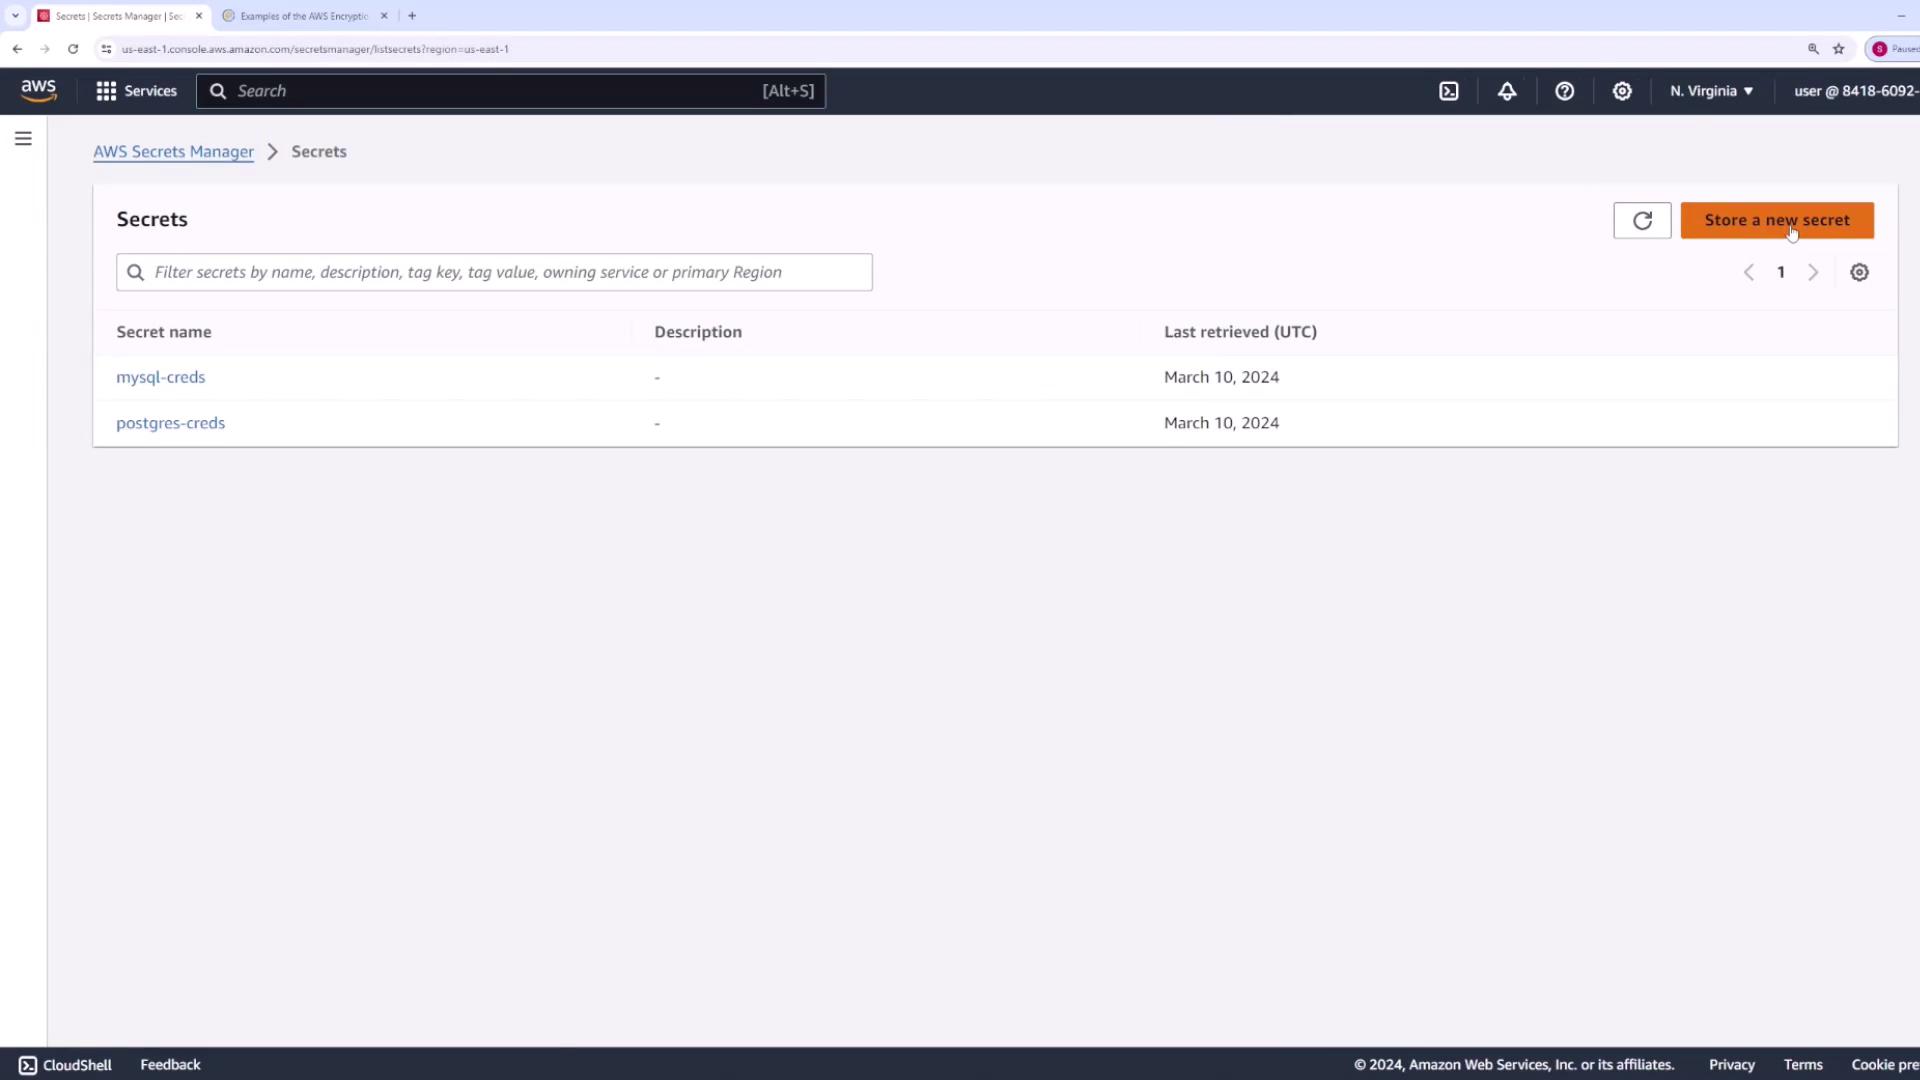Viewport: 1920px width, 1080px height.
Task: Click Store a new secret button
Action: [x=1776, y=220]
